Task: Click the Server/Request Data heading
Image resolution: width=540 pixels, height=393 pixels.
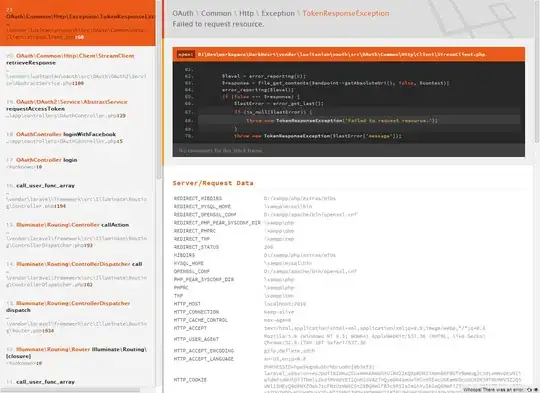Action: (x=213, y=183)
